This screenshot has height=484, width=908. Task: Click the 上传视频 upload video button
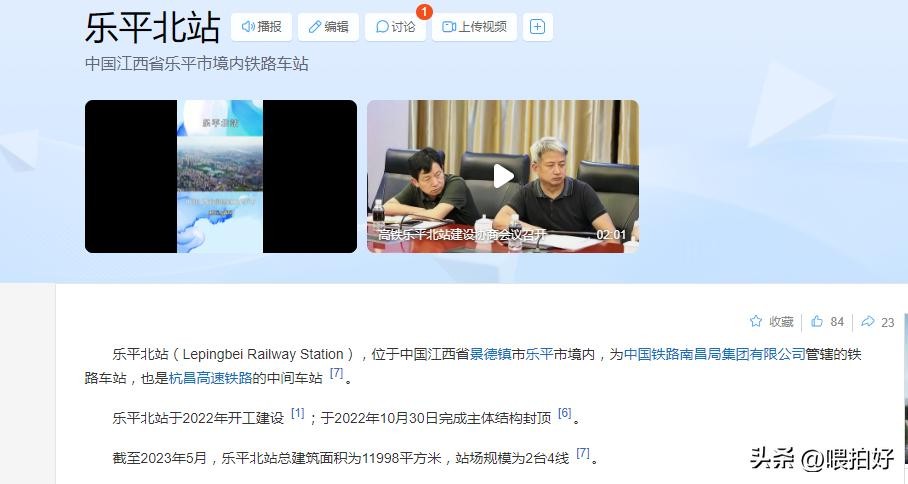point(474,27)
